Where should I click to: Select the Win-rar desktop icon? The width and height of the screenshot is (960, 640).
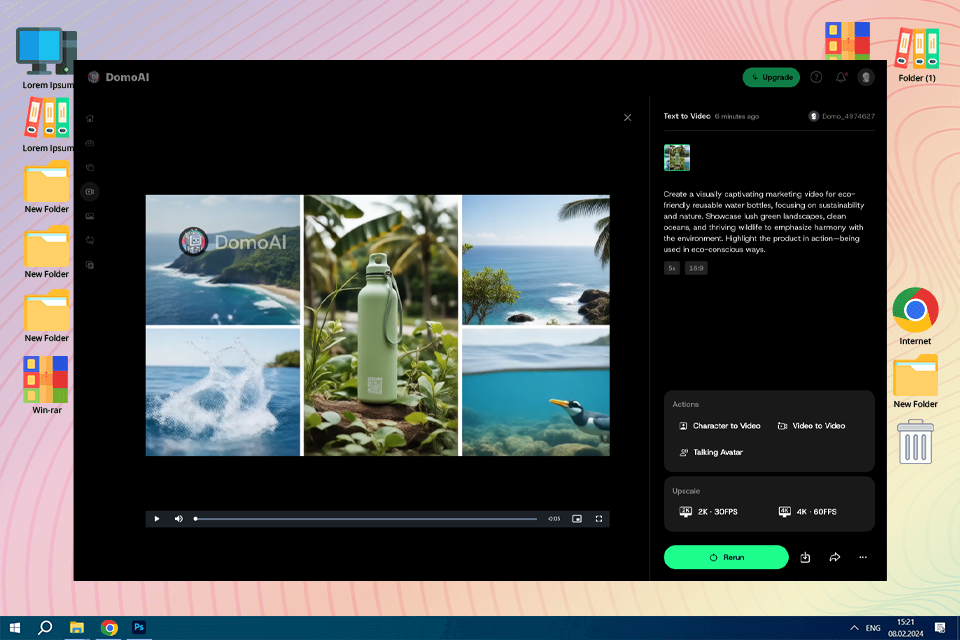[46, 385]
